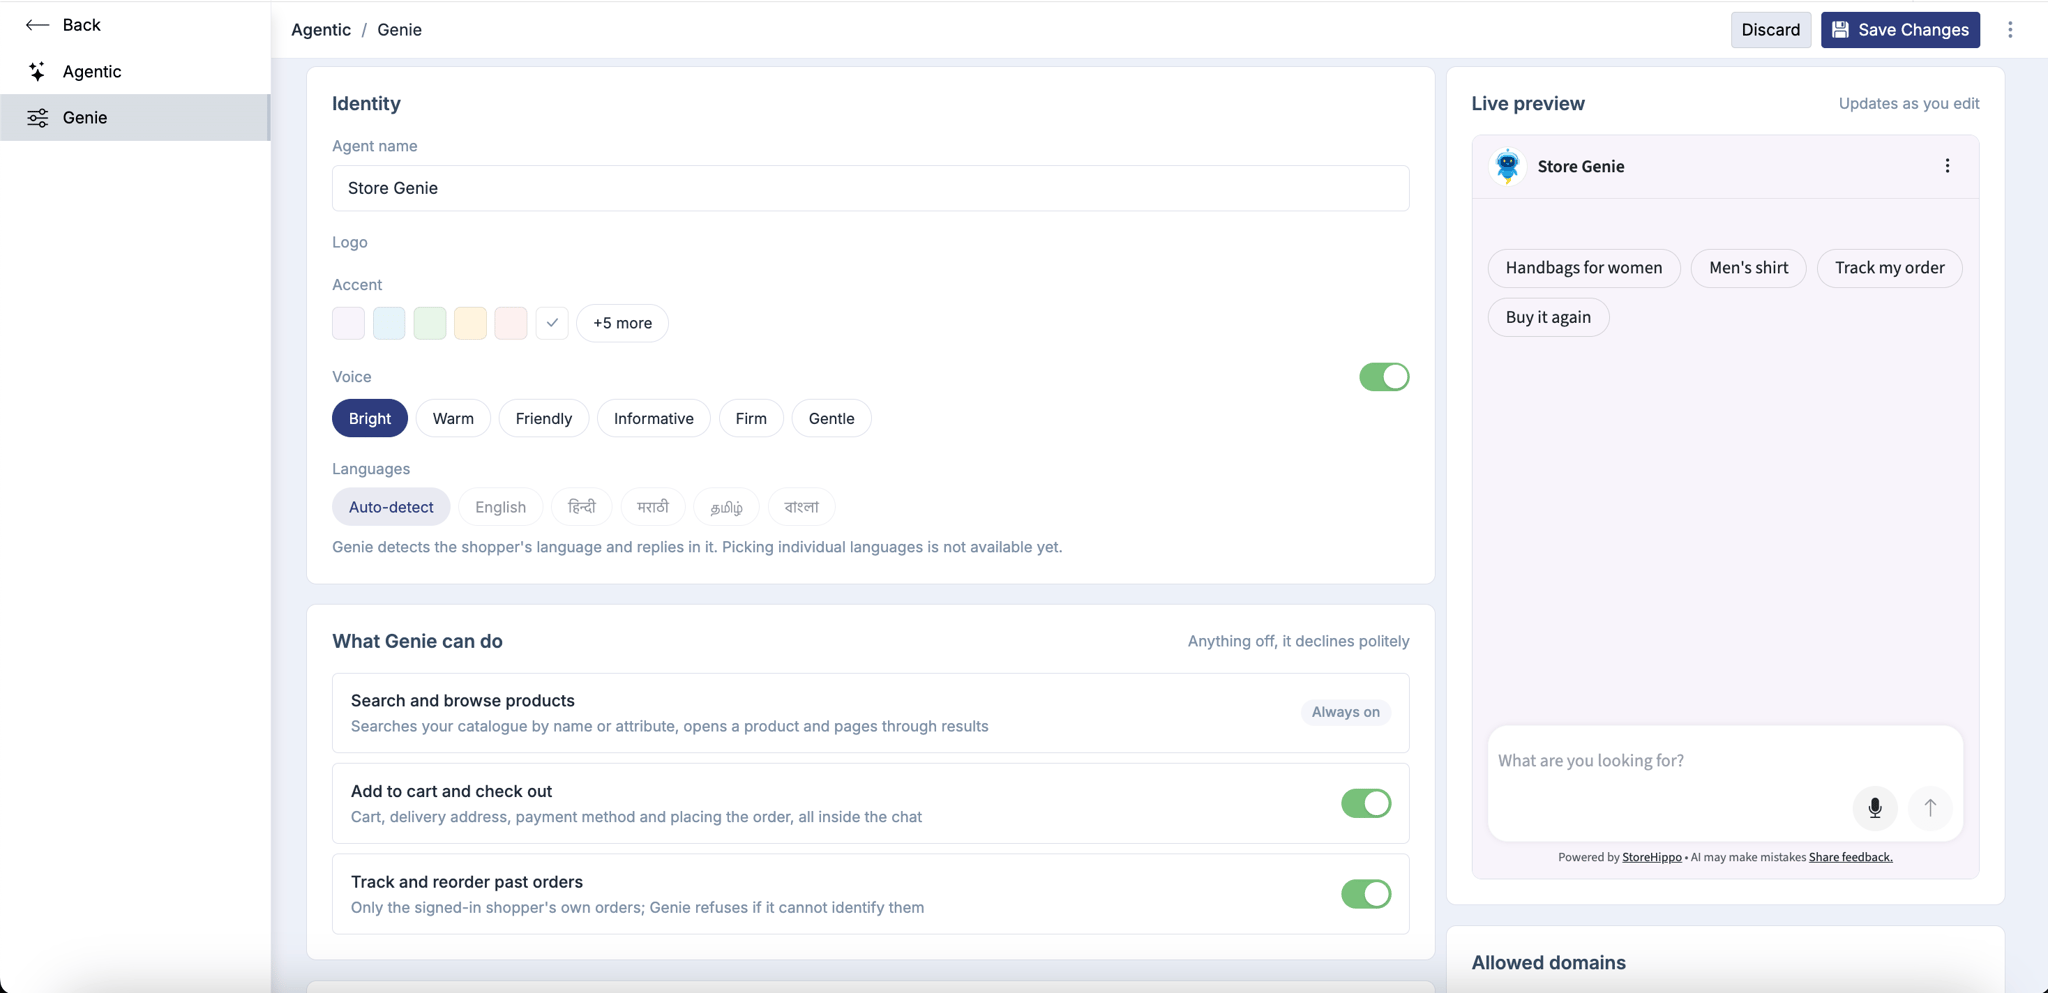Screen dimensions: 2048x993
Task: Navigate to Agentic via the breadcrumb
Action: click(321, 30)
